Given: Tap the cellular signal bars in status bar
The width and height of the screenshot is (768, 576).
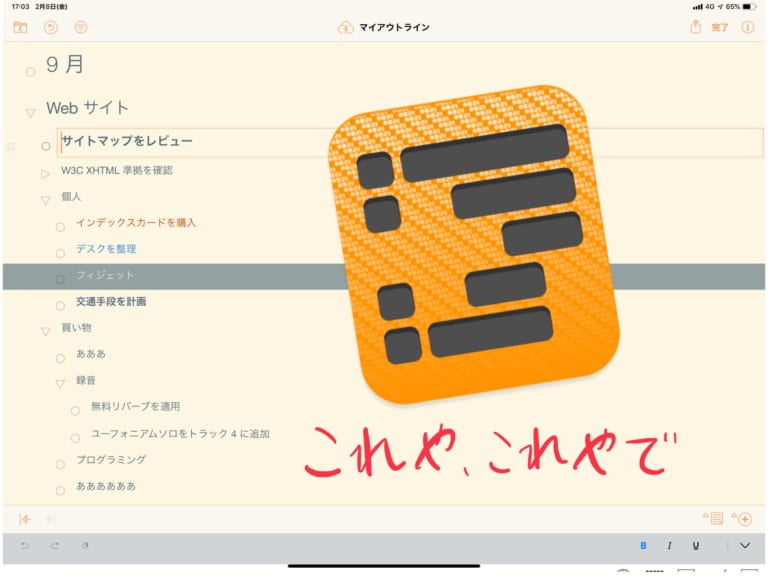Looking at the screenshot, I should click(x=697, y=7).
